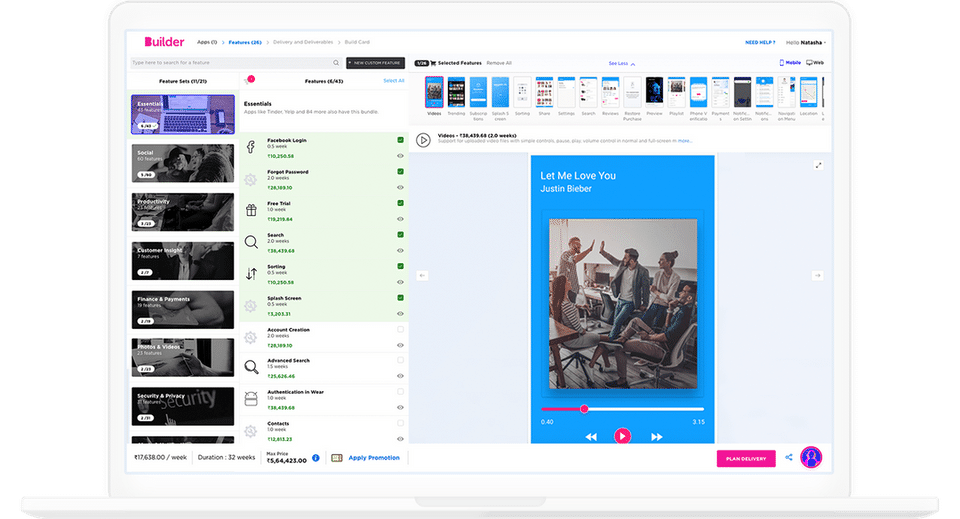The height and width of the screenshot is (519, 960).
Task: Click the New Custom Feature button
Action: tap(375, 62)
